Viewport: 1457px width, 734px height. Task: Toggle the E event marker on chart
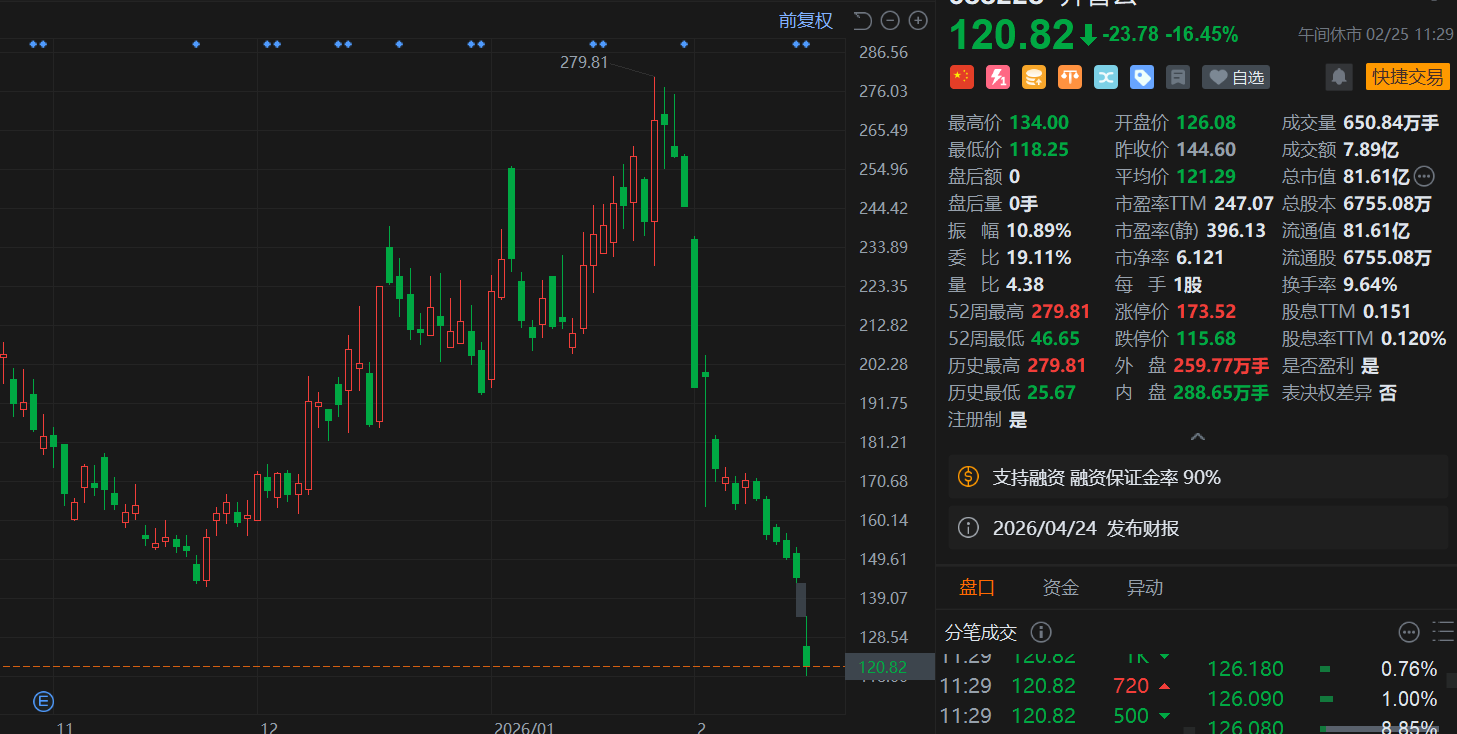43,701
